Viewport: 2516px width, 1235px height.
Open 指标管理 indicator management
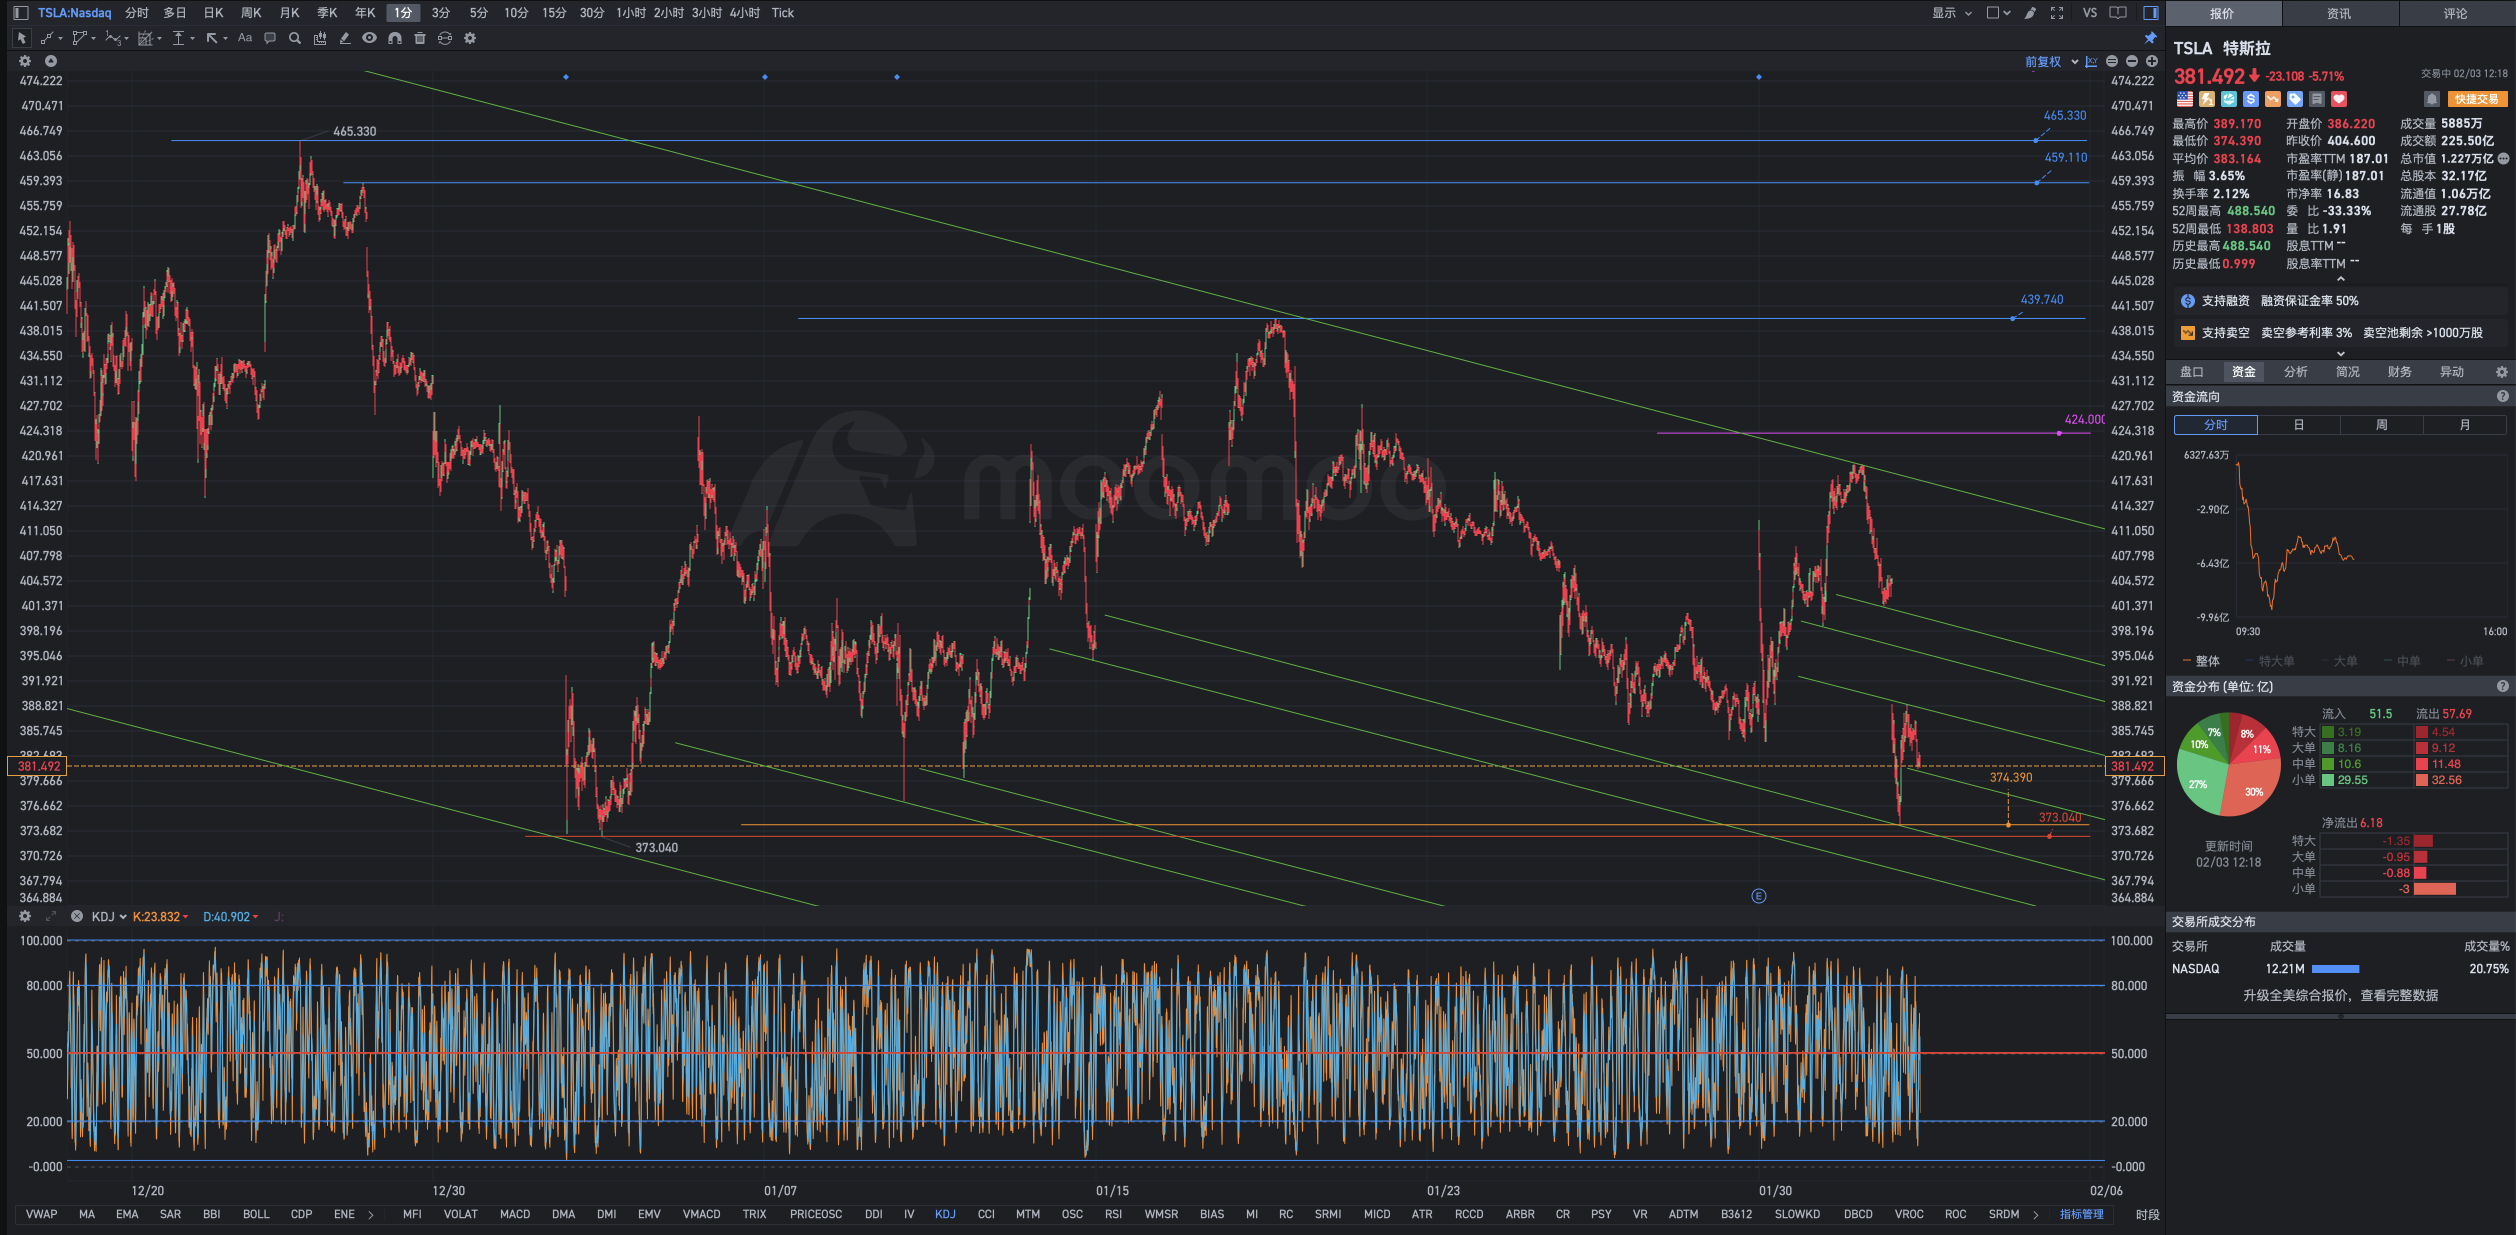(2081, 1214)
